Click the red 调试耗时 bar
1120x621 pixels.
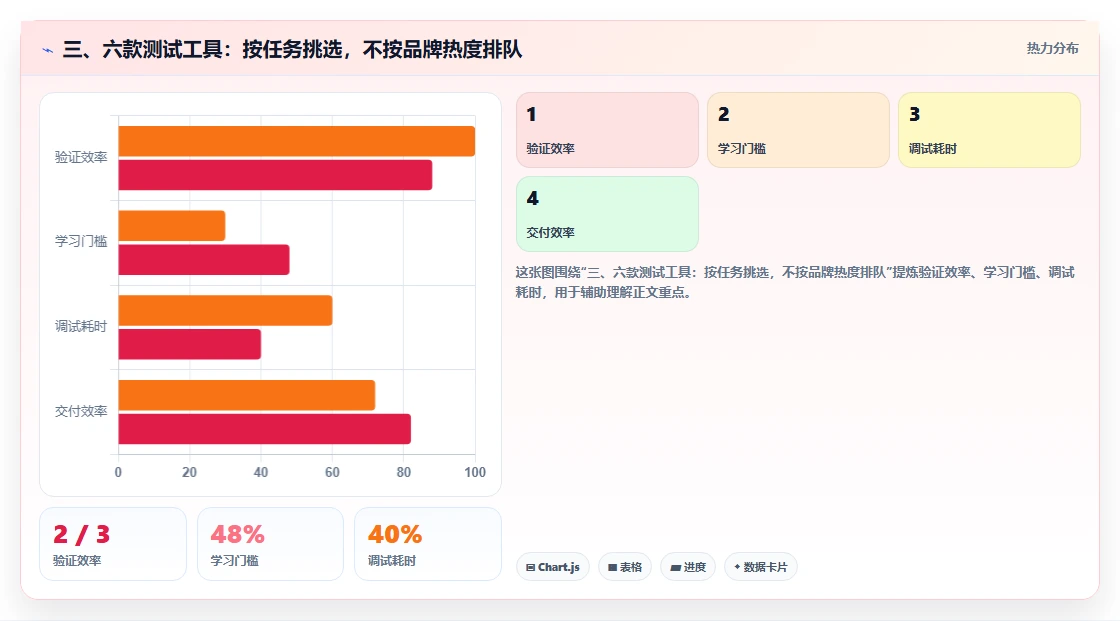[189, 344]
